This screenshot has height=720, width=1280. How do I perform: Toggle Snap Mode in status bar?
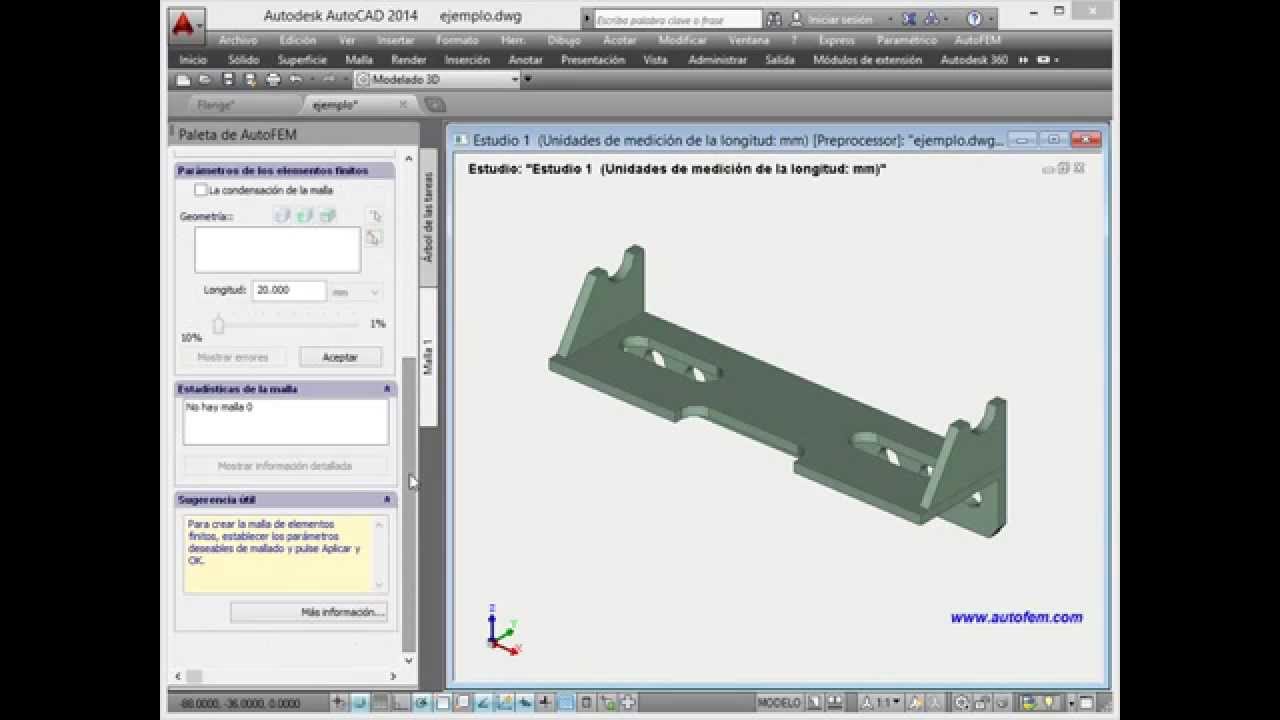click(360, 702)
